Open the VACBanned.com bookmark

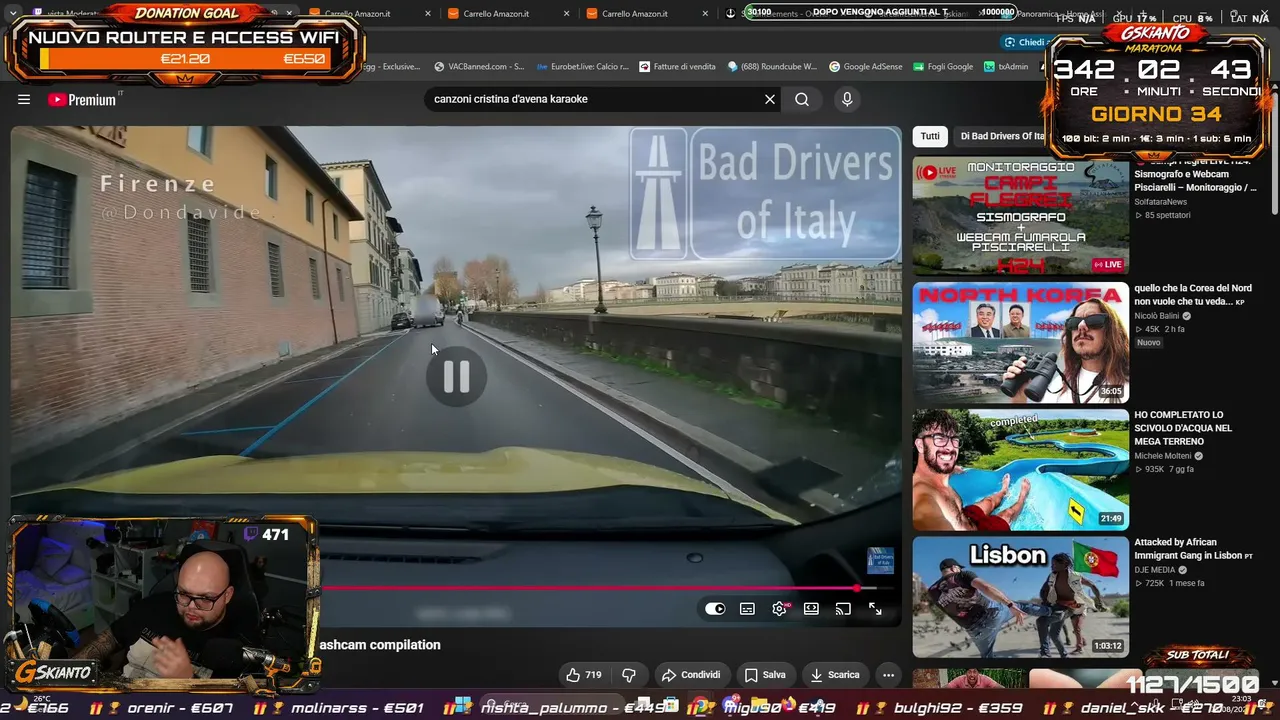tap(478, 67)
